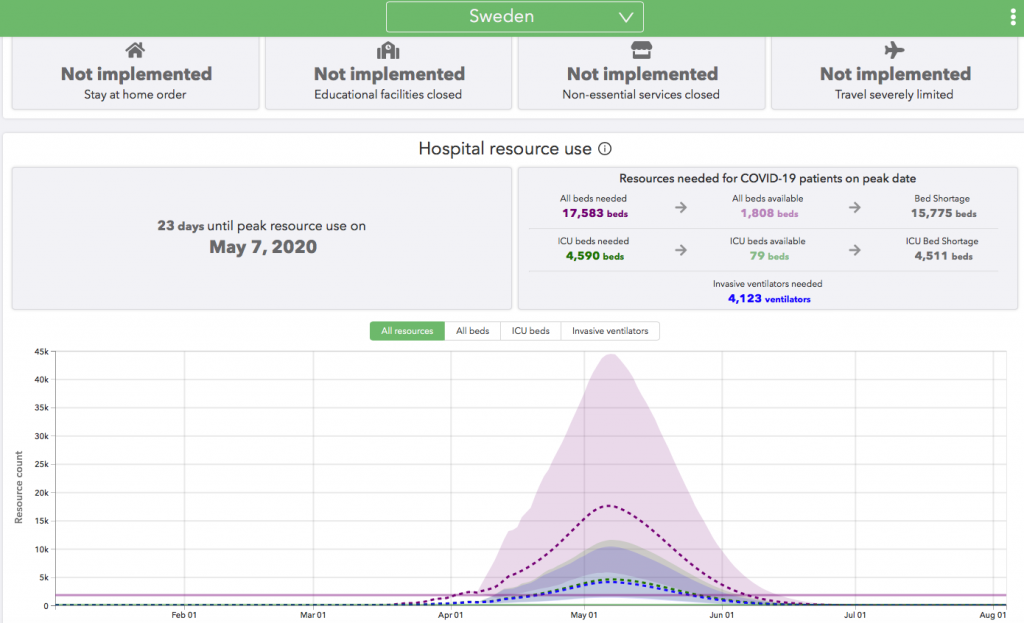Click the dropdown chevron next to Sweden
Image resolution: width=1024 pixels, height=623 pixels.
coord(626,17)
